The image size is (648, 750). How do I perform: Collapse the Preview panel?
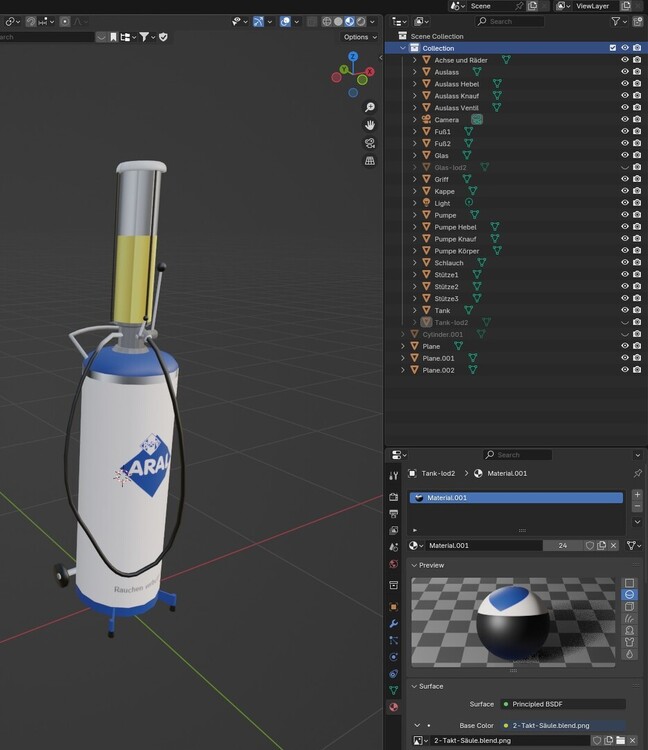[414, 565]
